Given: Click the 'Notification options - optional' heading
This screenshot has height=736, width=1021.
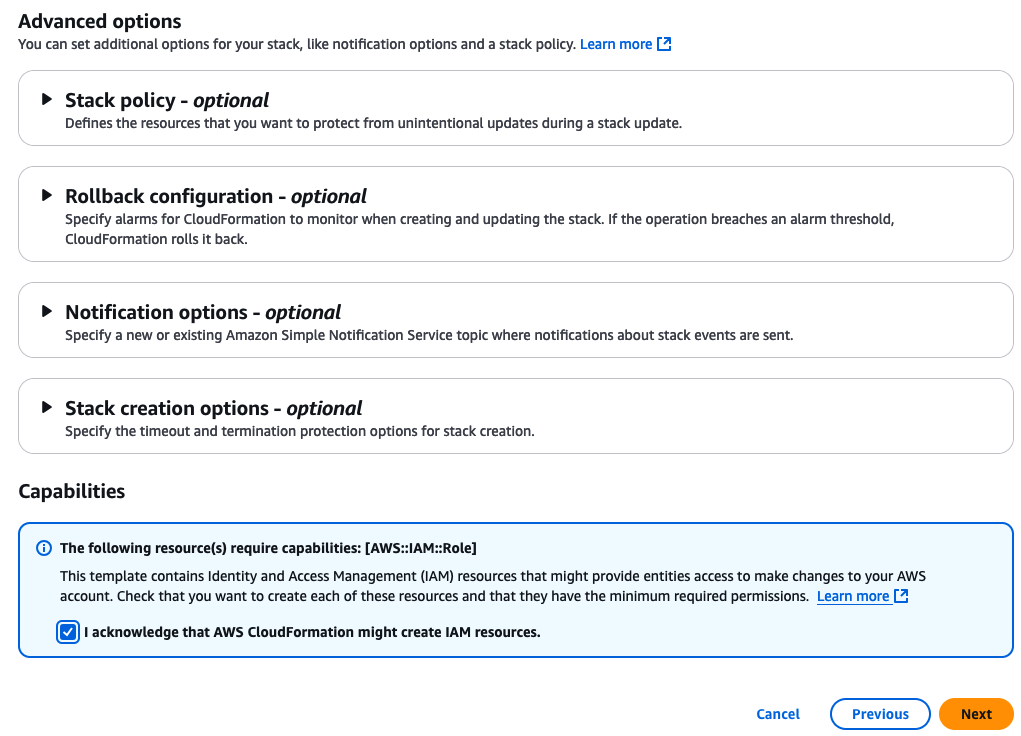Looking at the screenshot, I should pyautogui.click(x=203, y=312).
